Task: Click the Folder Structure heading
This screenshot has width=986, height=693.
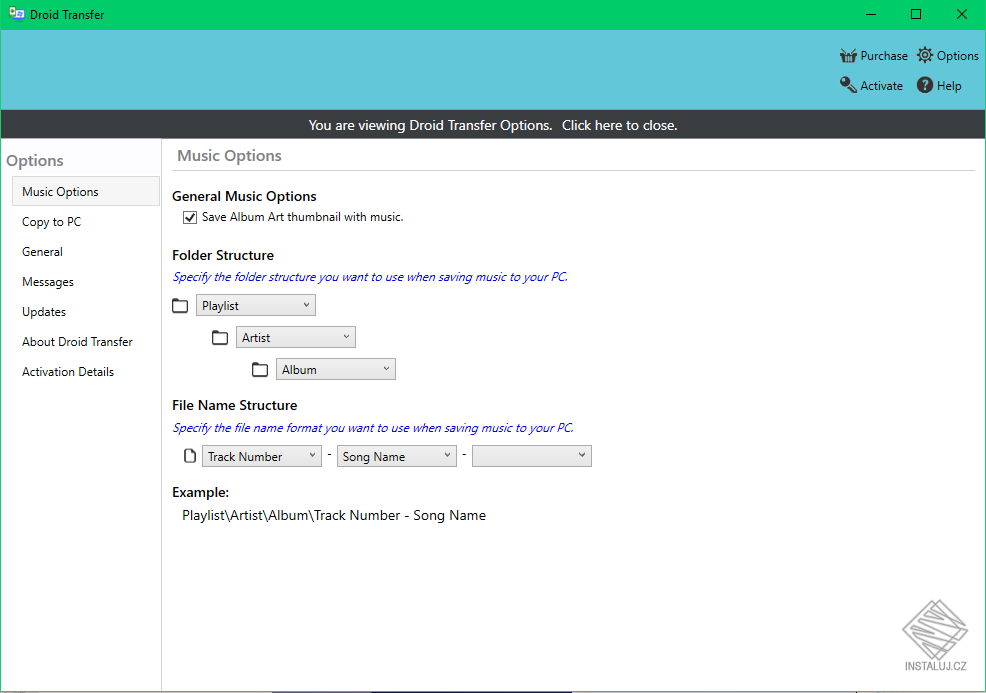Action: (x=223, y=255)
